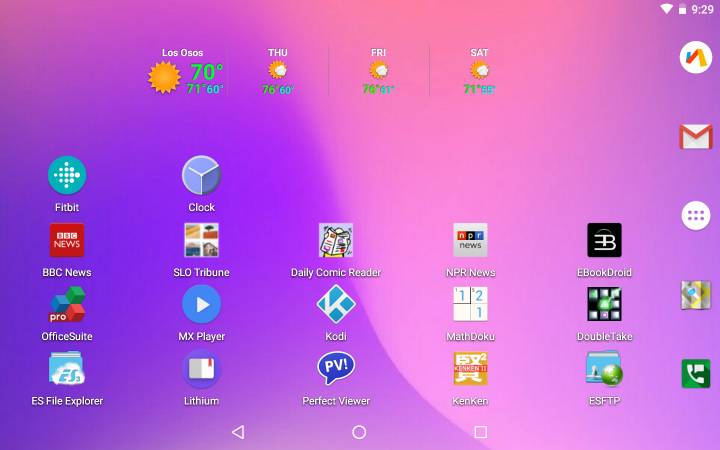Open the app drawer

(696, 215)
